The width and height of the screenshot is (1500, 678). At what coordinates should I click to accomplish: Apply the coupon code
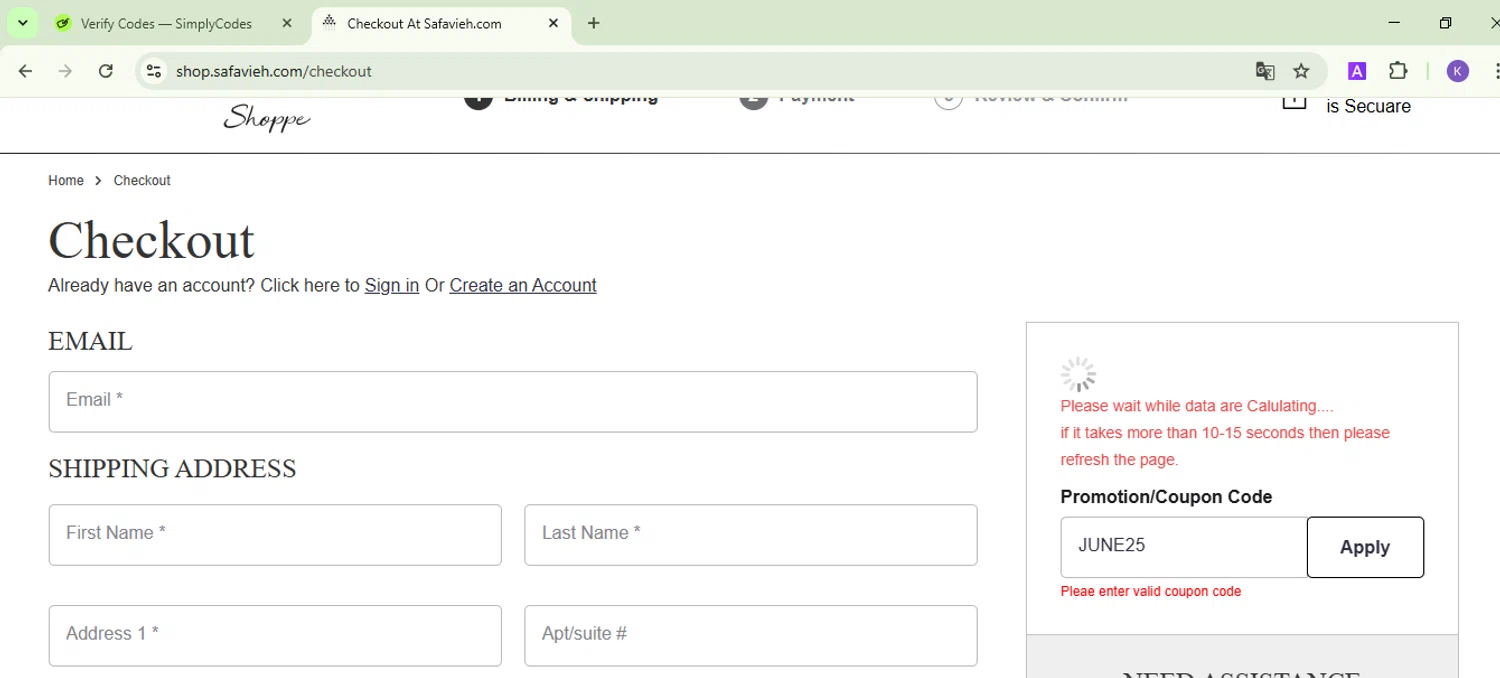point(1365,547)
